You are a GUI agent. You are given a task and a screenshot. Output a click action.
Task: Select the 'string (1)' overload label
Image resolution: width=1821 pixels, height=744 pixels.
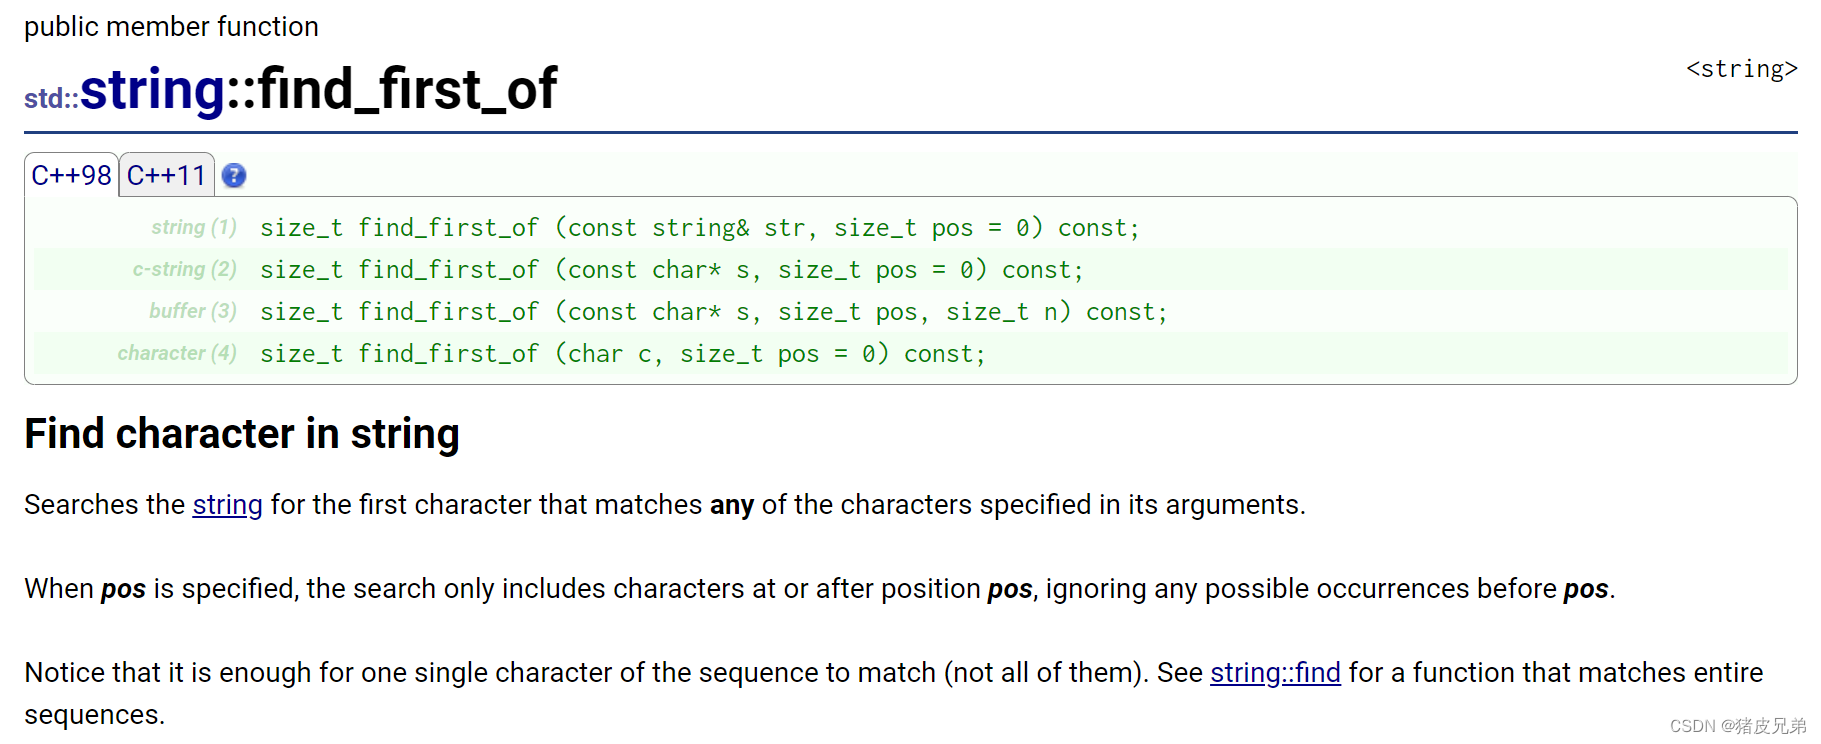(194, 228)
